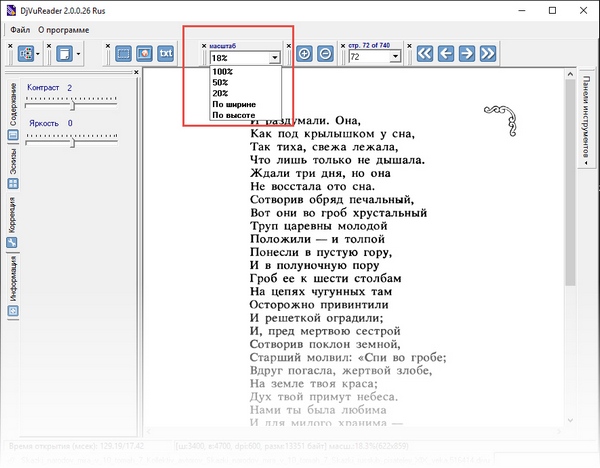The height and width of the screenshot is (468, 600).
Task: Click the image copy tool icon
Action: point(144,54)
